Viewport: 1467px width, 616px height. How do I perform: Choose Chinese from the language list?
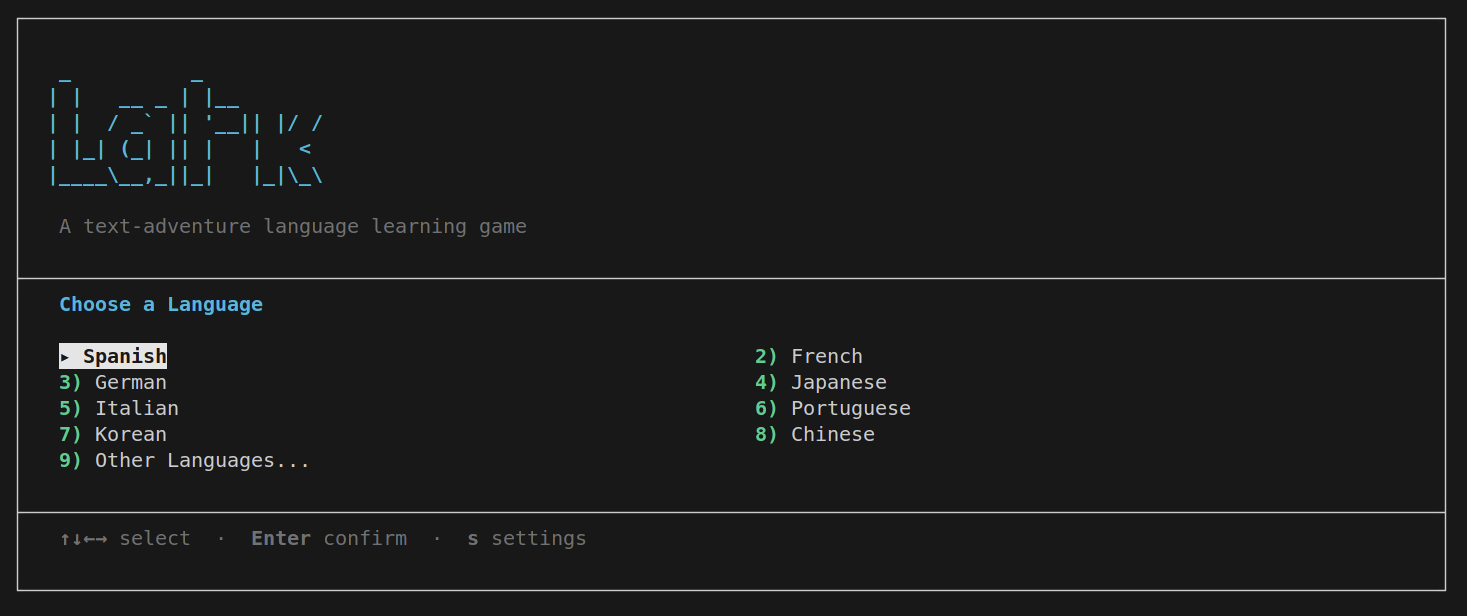(x=832, y=434)
